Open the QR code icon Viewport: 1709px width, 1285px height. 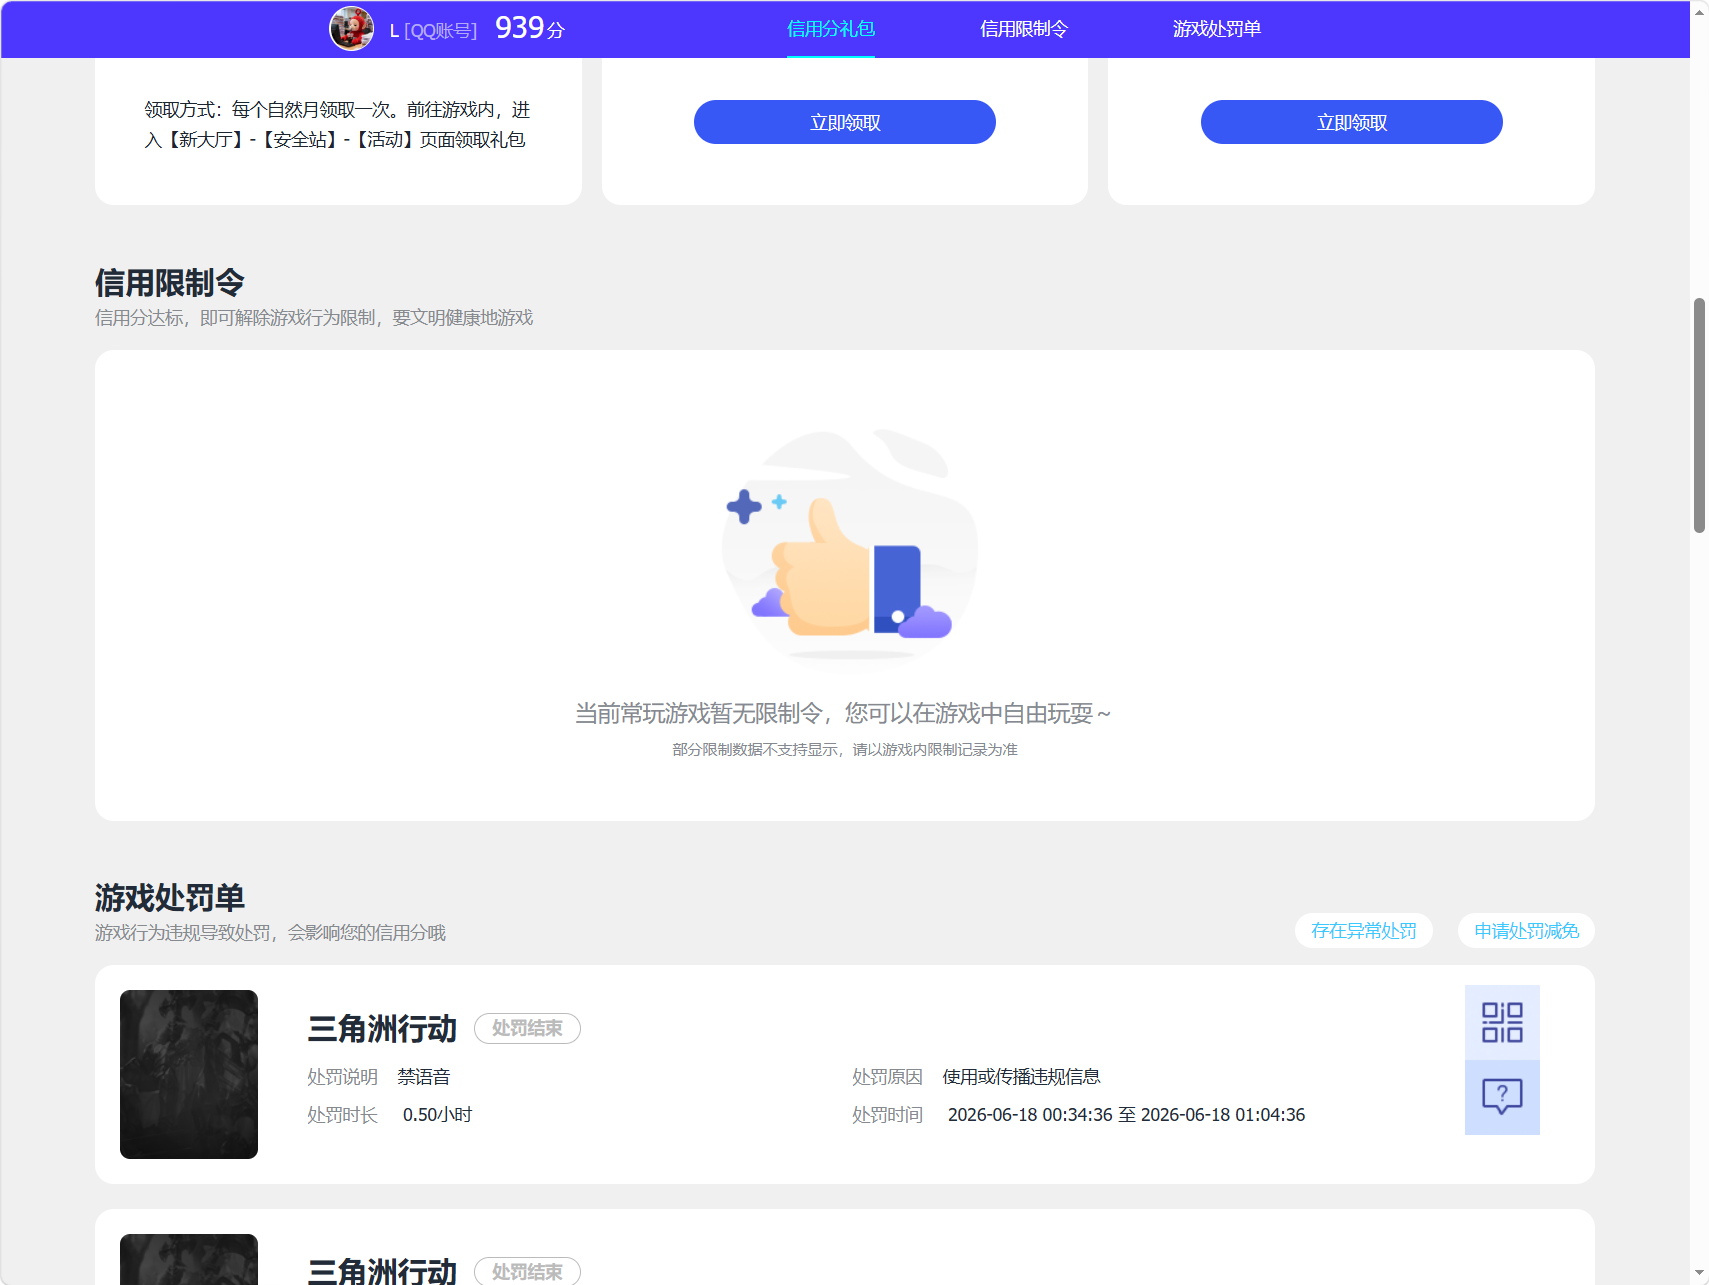[x=1502, y=1022]
